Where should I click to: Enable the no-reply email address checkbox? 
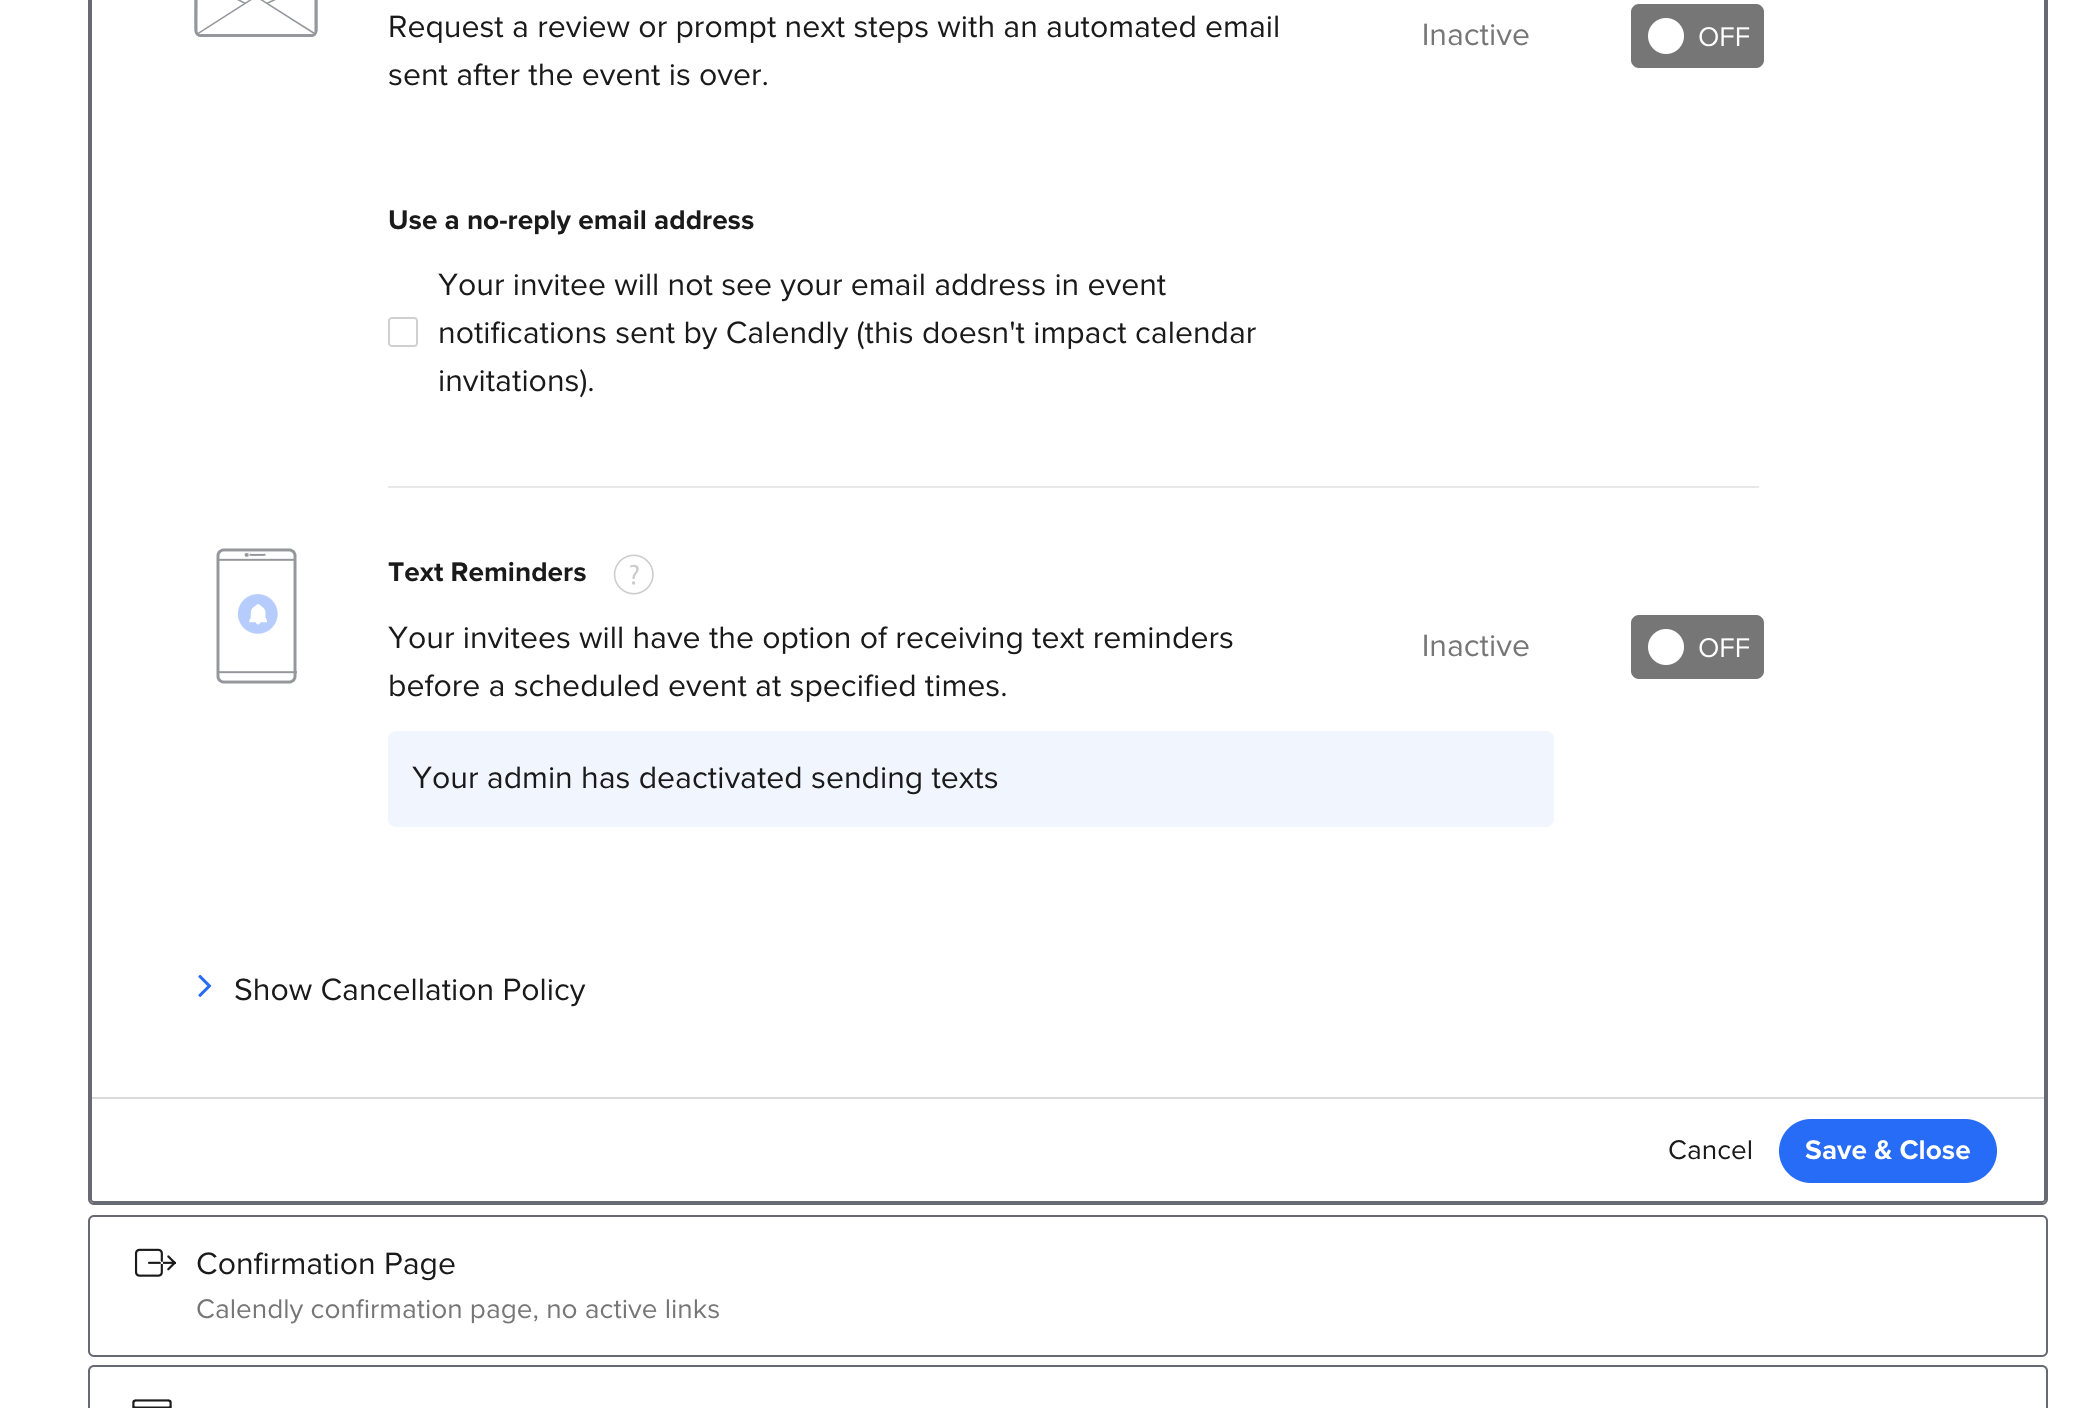pyautogui.click(x=403, y=332)
